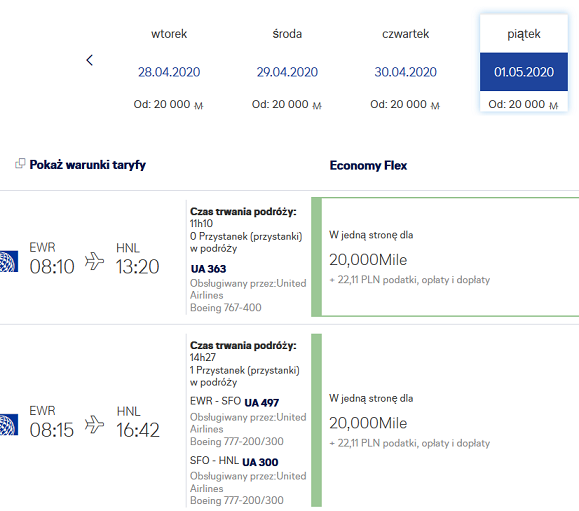Open flight details for UA 497
The width and height of the screenshot is (579, 511).
(262, 402)
